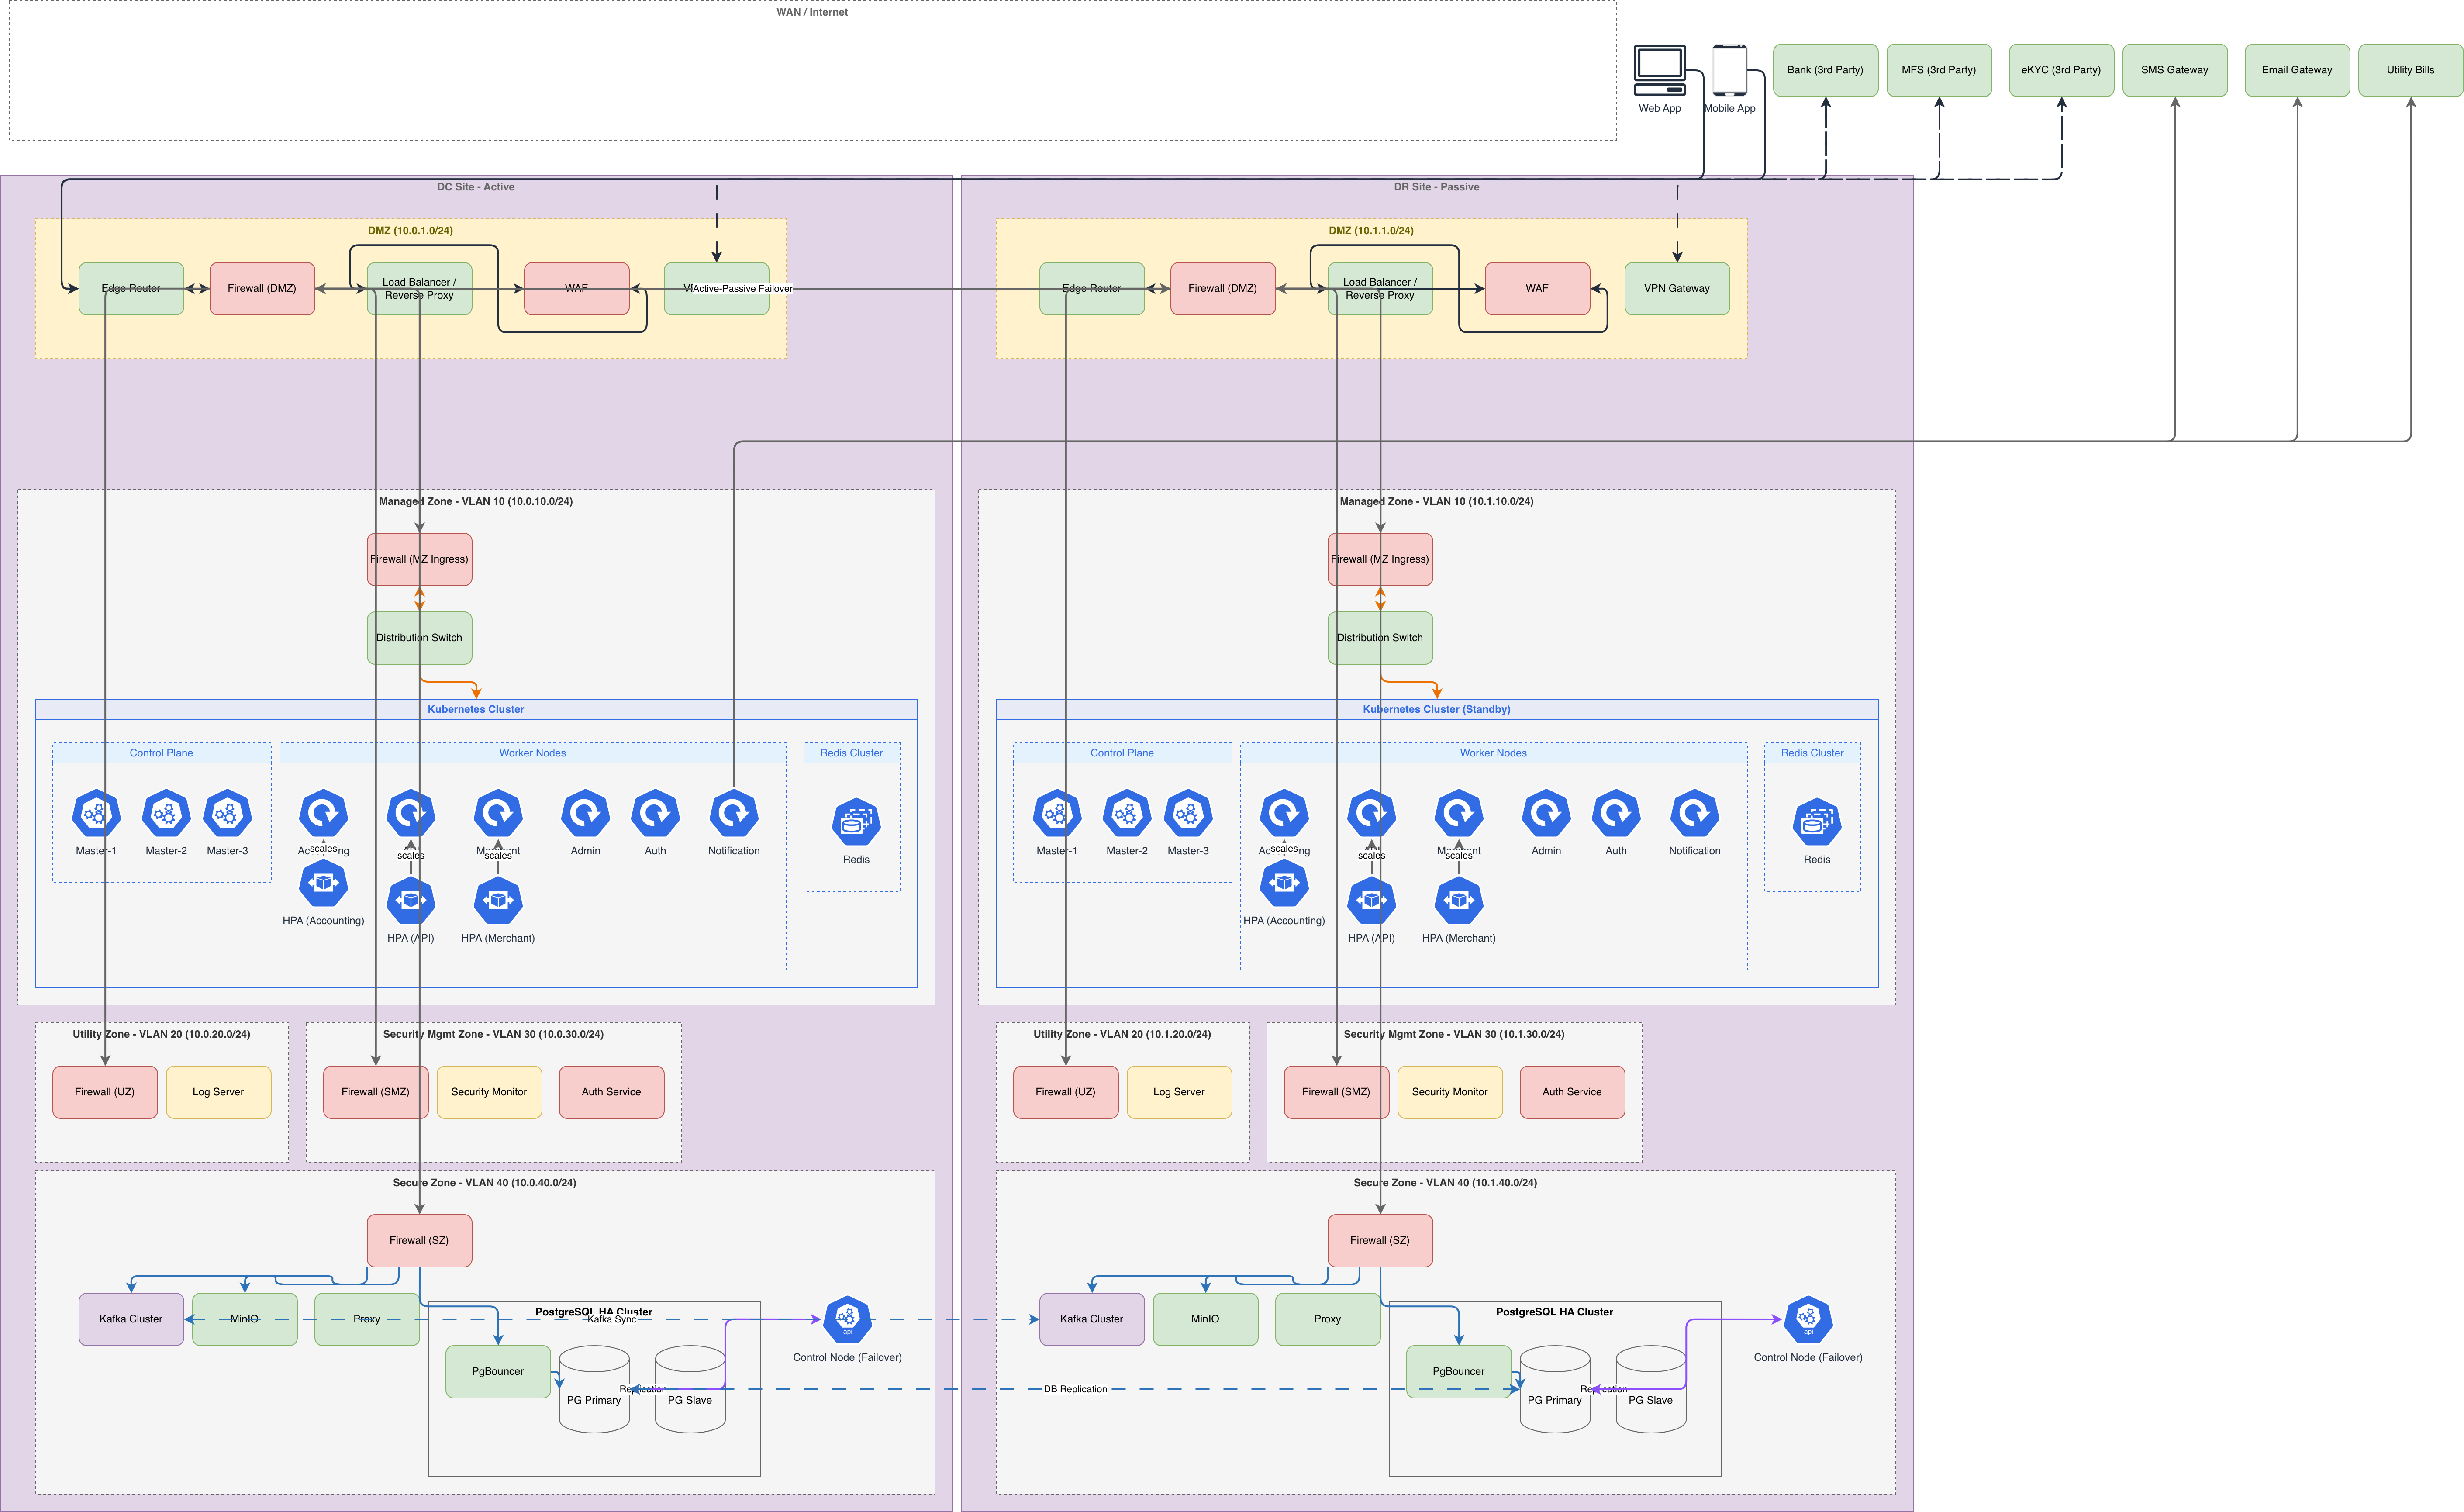Click the 'DB Replication' connector label

(x=1075, y=1389)
